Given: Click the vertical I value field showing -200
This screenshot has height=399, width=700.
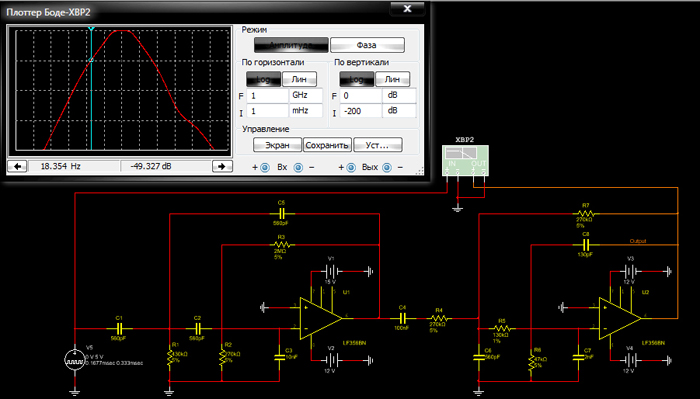Looking at the screenshot, I should tap(361, 111).
